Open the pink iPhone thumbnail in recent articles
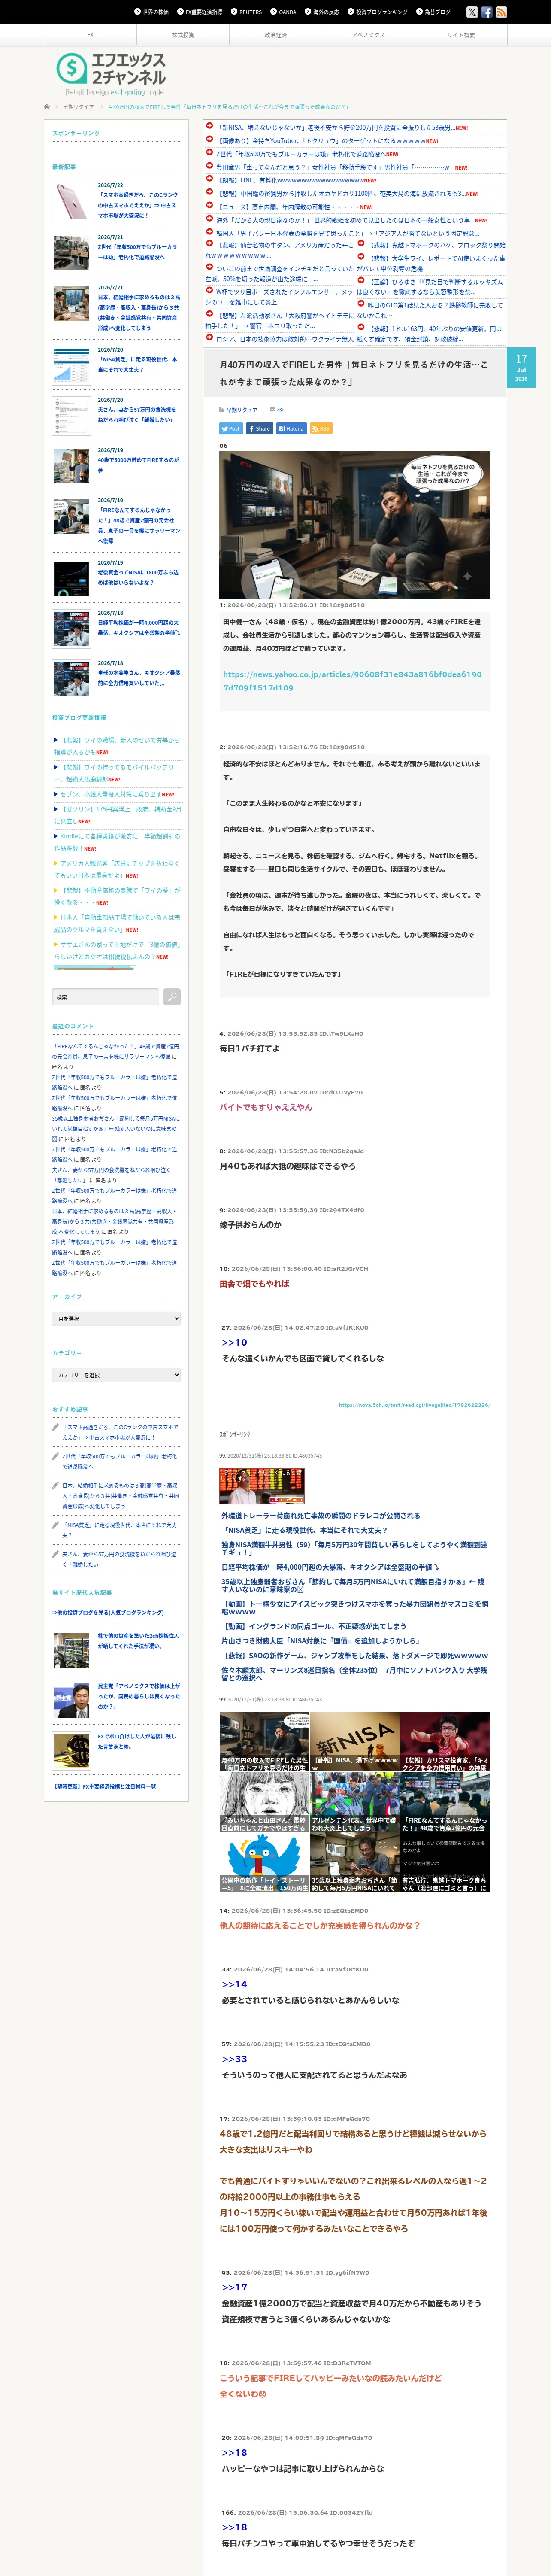 [72, 202]
